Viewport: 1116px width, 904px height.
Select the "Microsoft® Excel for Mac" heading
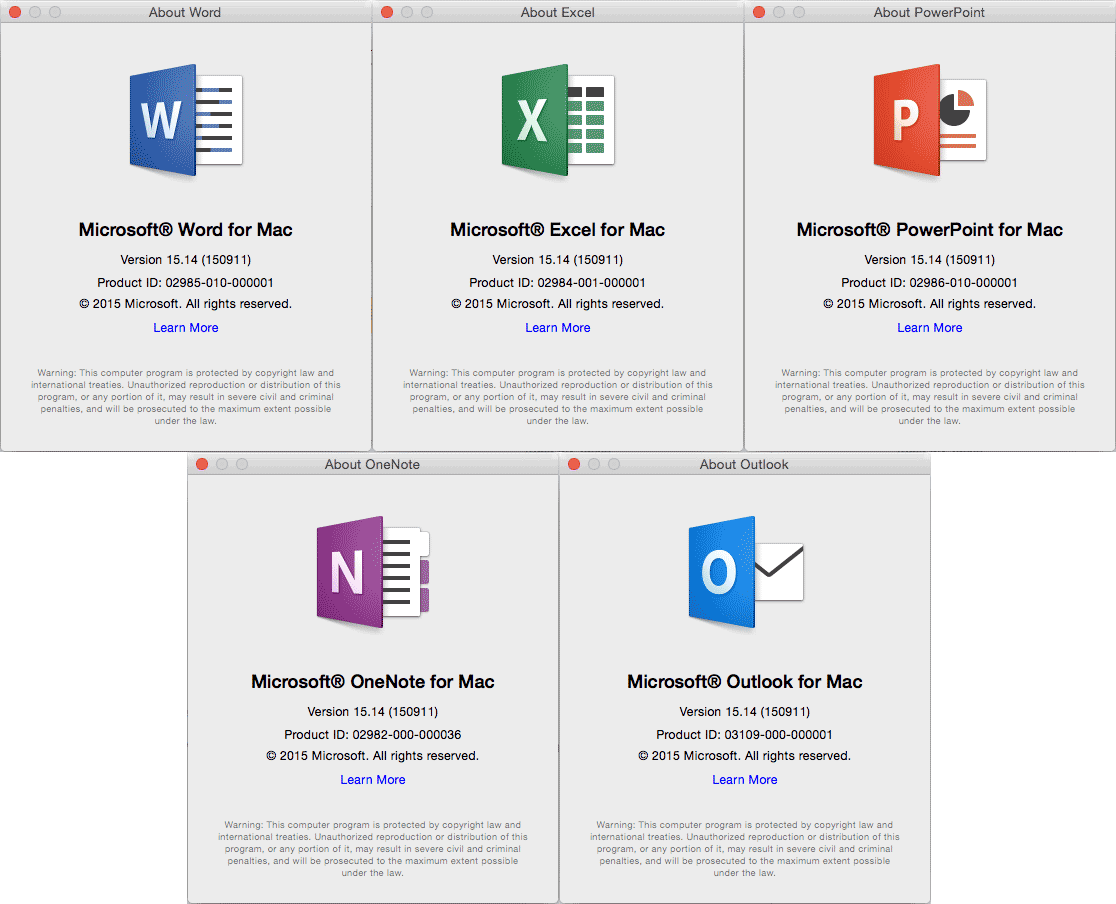tap(558, 229)
